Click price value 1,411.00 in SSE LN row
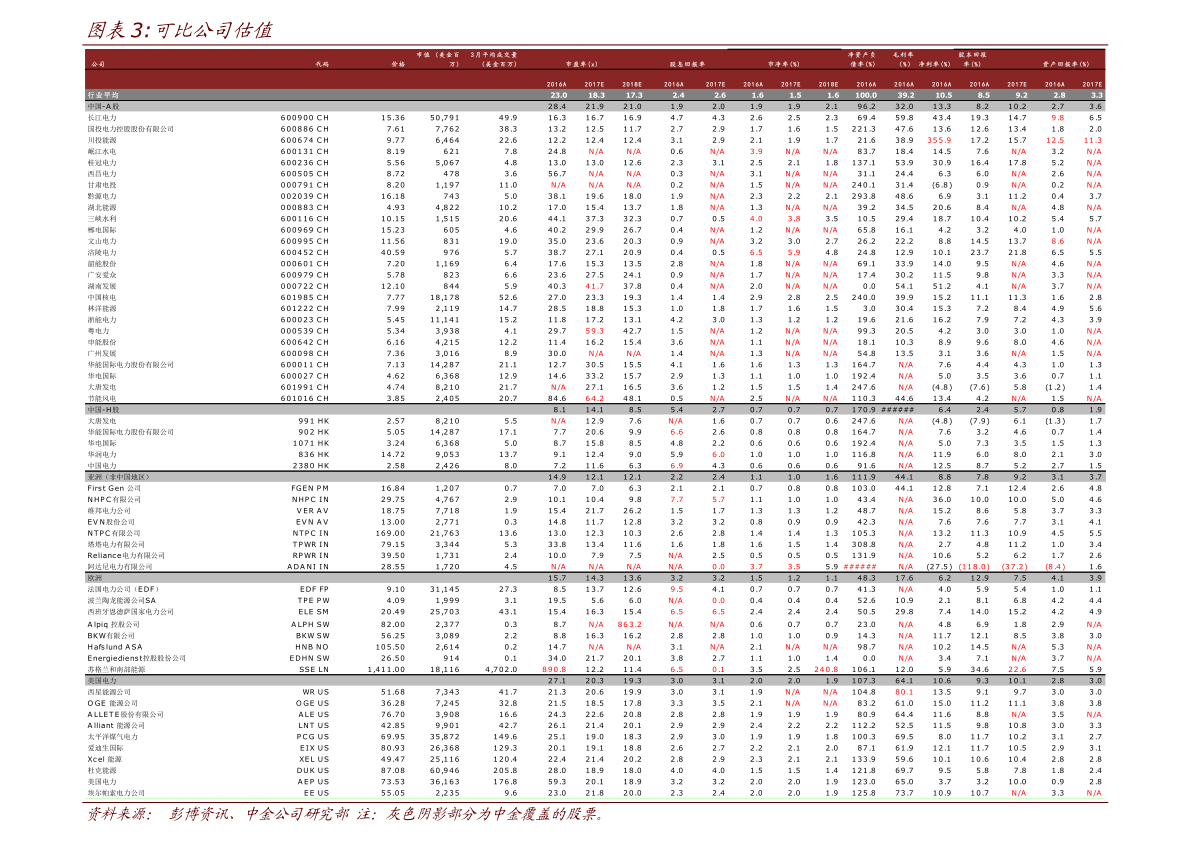1191x843 pixels. pos(387,670)
